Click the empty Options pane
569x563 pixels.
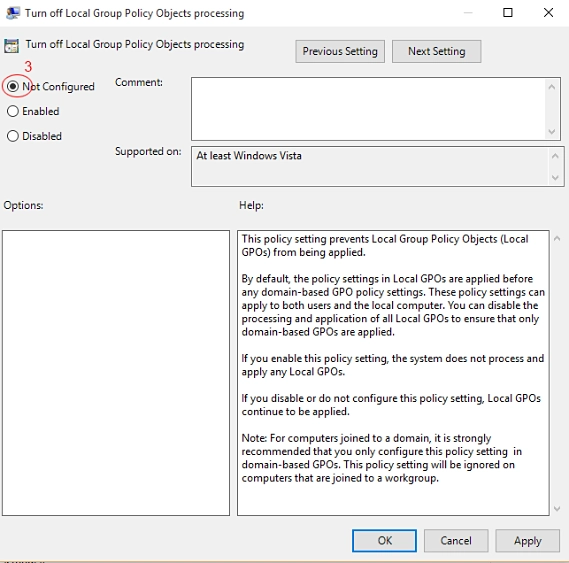coord(116,373)
